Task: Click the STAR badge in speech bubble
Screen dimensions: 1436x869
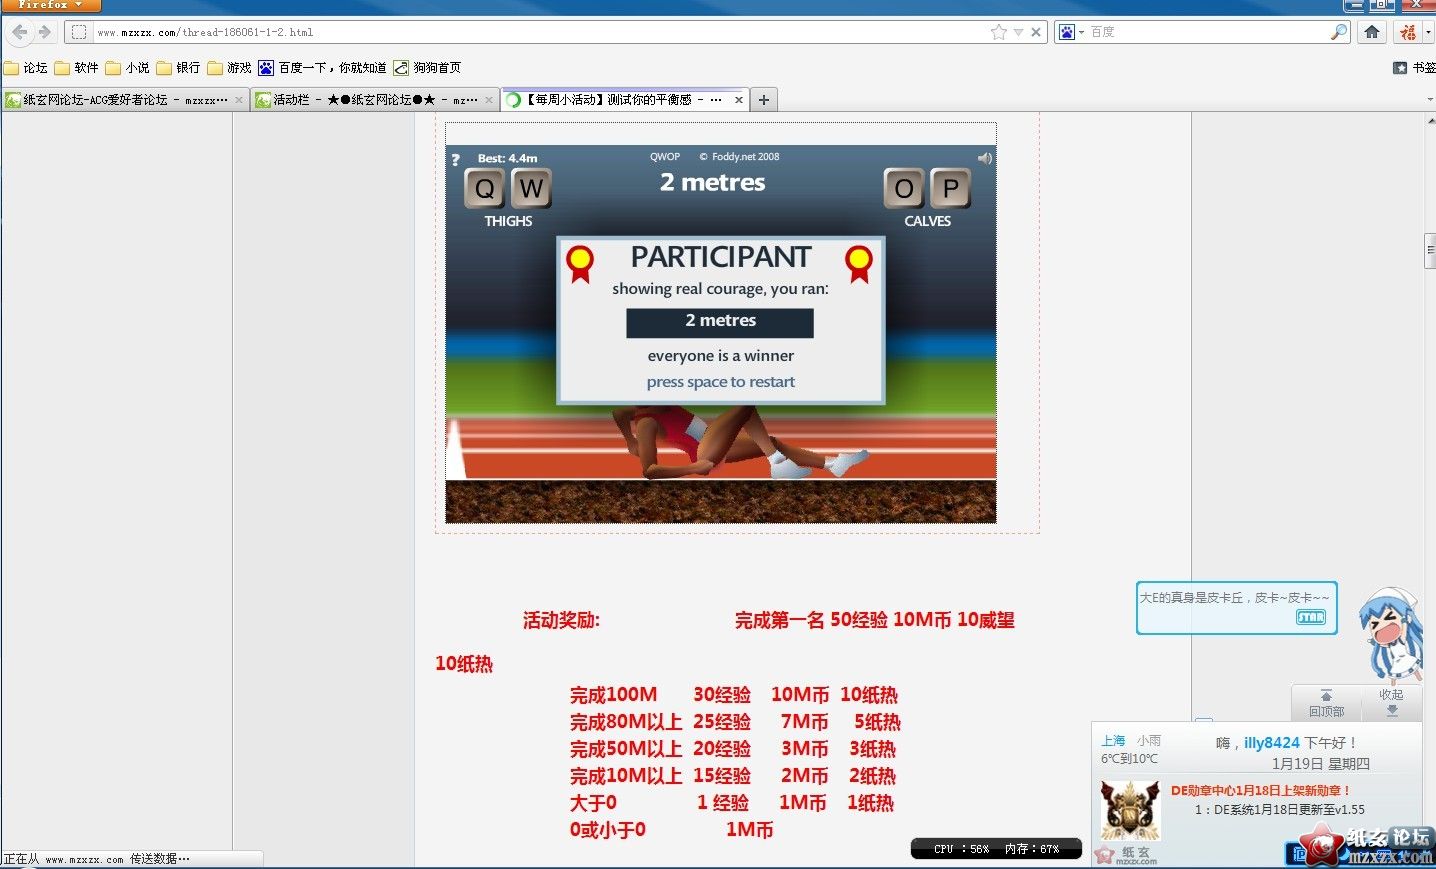Action: 1311,617
